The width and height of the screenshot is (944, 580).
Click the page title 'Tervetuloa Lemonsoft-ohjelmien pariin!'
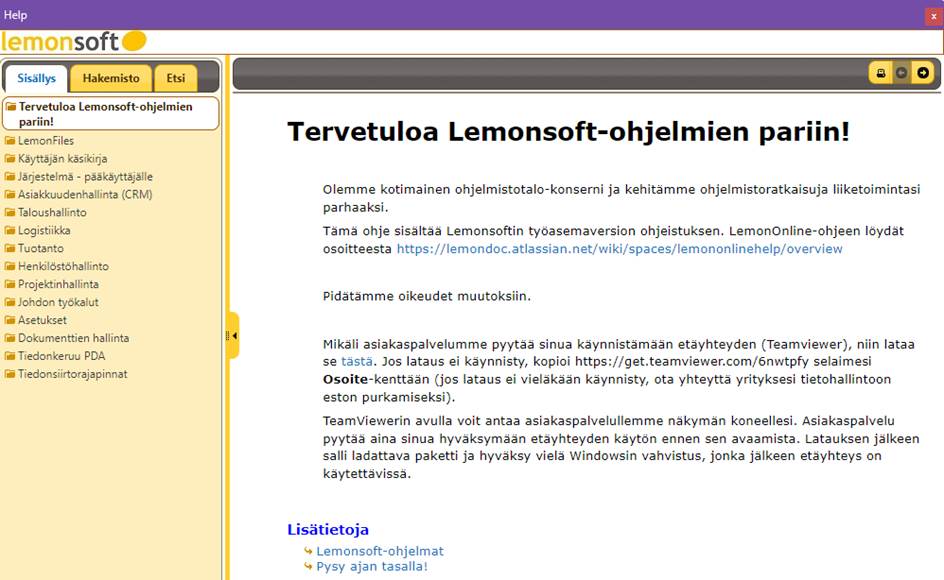[568, 131]
